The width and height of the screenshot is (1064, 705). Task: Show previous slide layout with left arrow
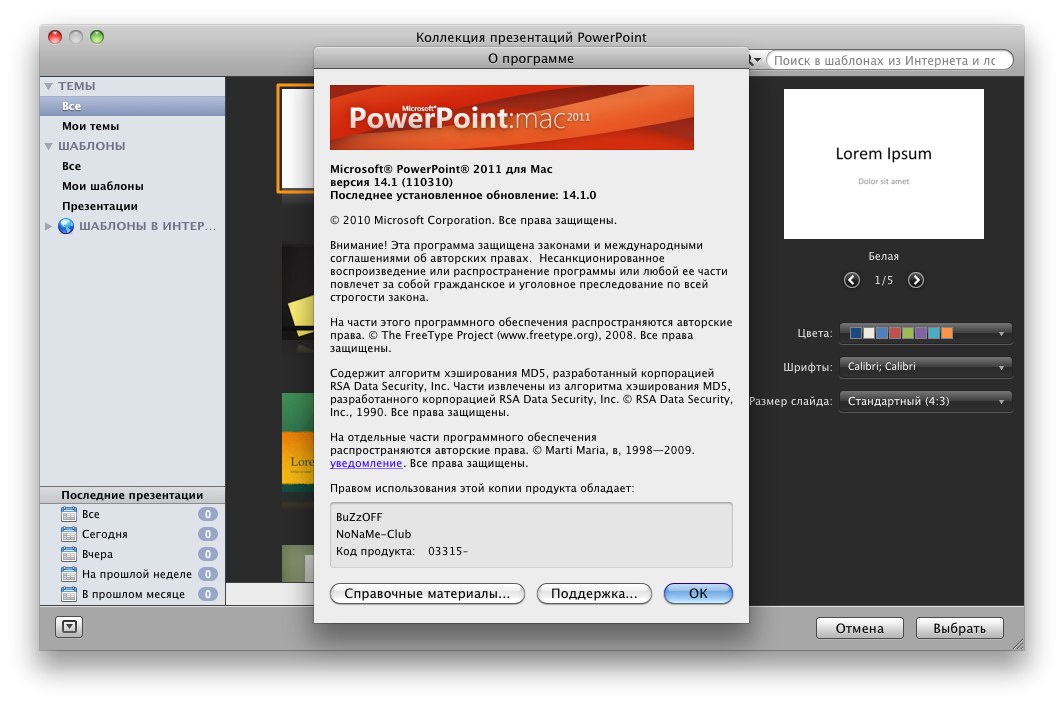click(852, 280)
